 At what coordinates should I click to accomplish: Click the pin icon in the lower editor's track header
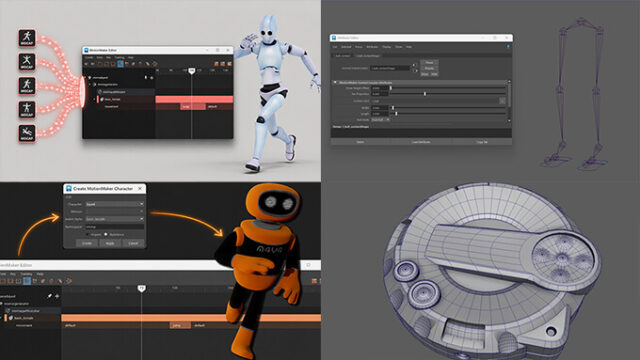click(50, 296)
